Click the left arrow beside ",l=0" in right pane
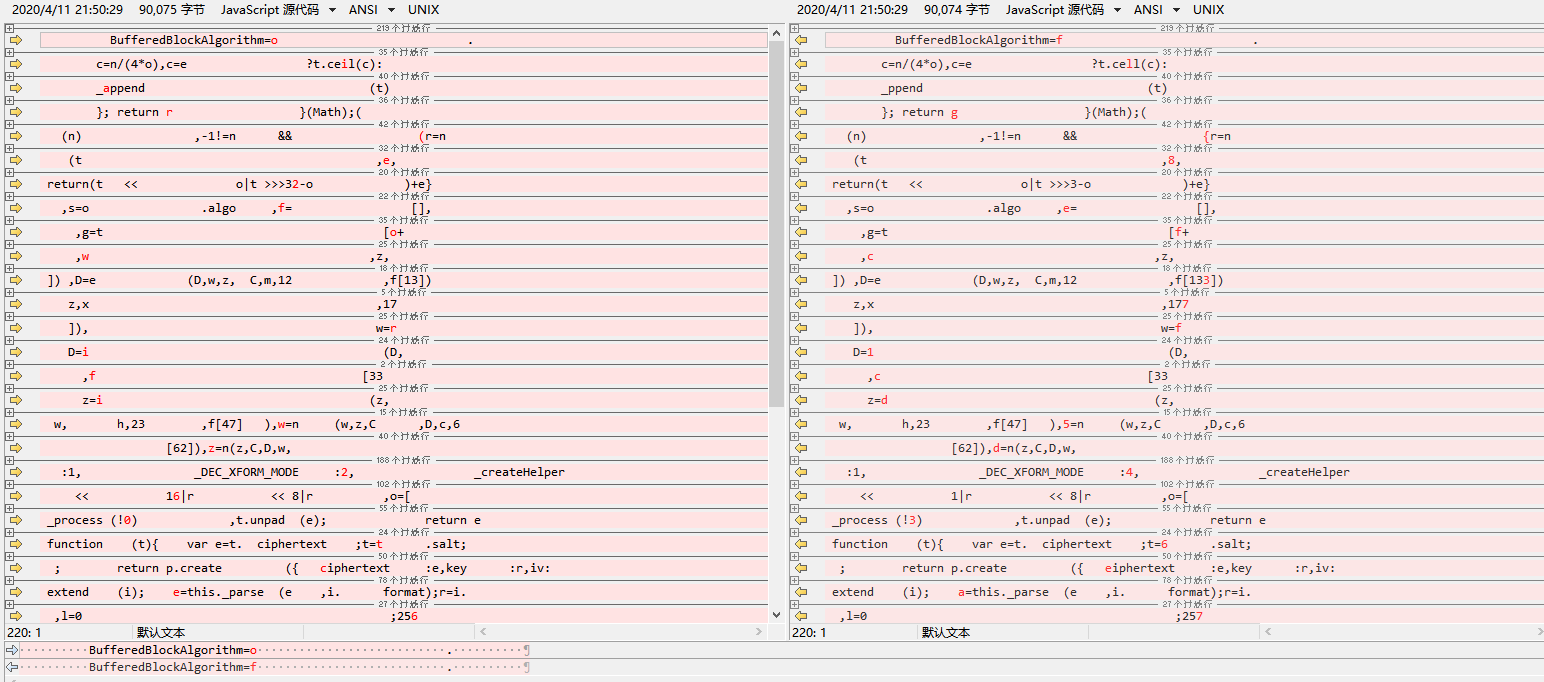 (x=800, y=616)
